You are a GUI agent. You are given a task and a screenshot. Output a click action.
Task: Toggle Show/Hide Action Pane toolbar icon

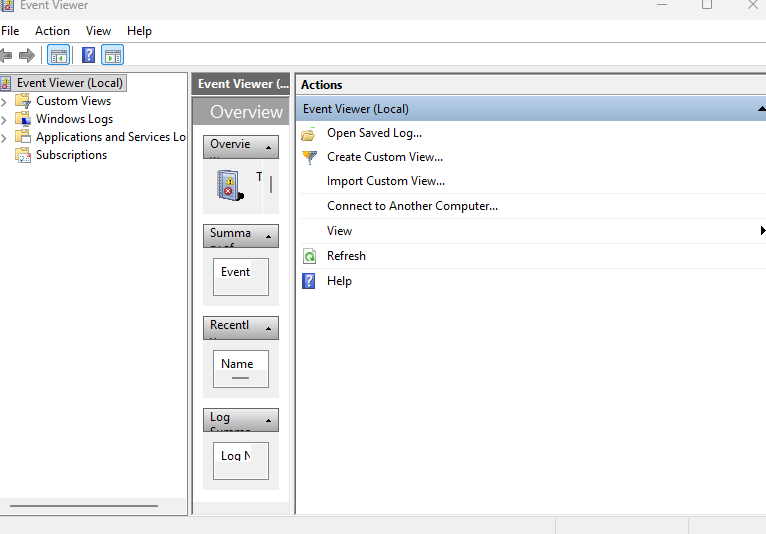tap(113, 55)
